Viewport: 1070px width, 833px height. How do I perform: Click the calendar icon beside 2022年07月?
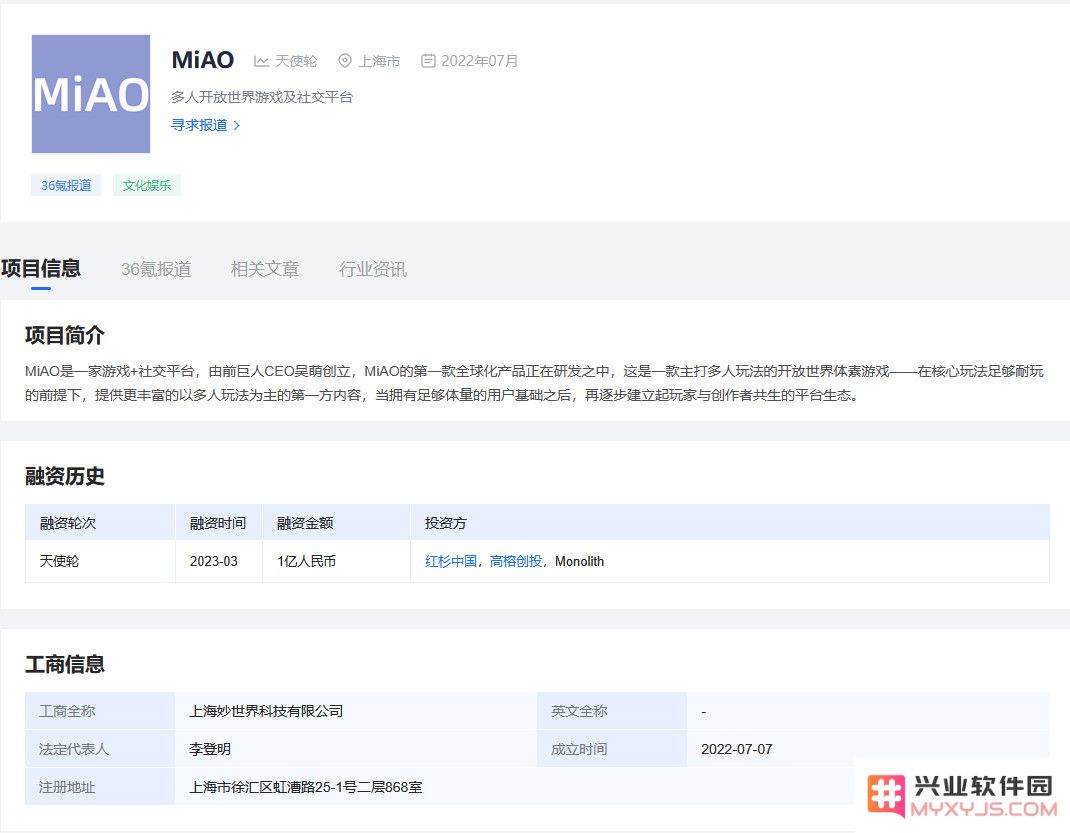click(x=428, y=61)
